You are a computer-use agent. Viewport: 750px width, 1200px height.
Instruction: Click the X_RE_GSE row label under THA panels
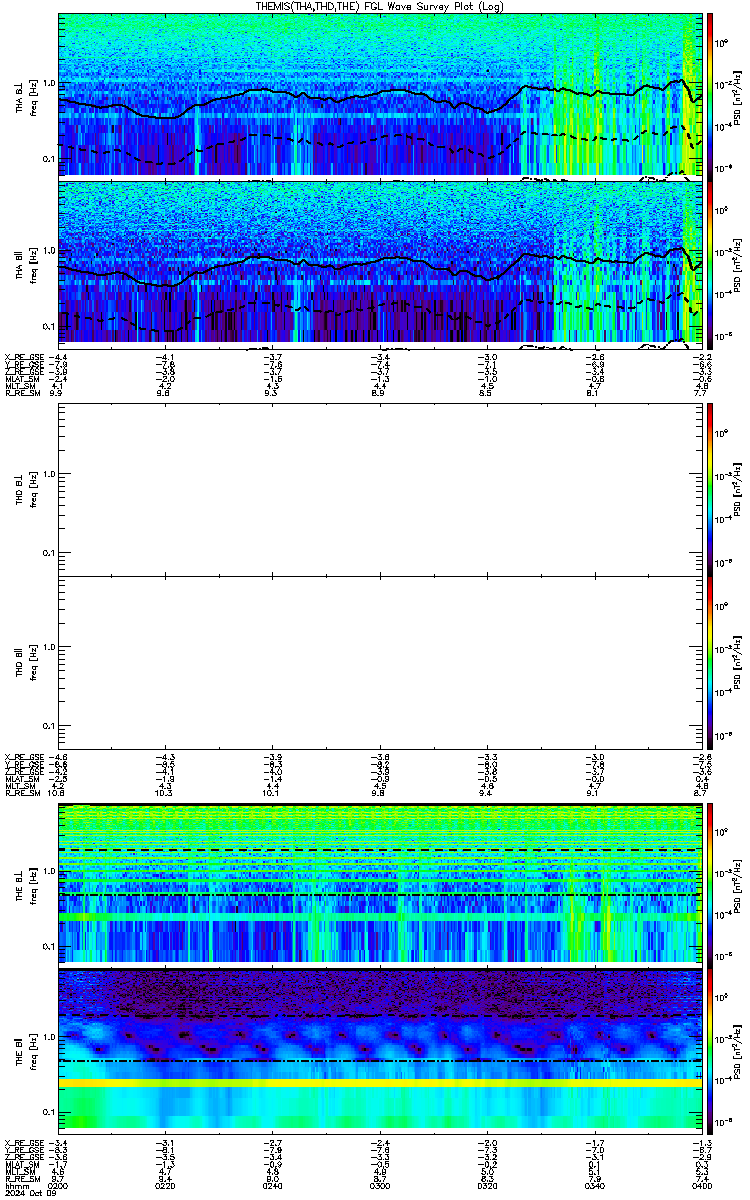click(24, 357)
